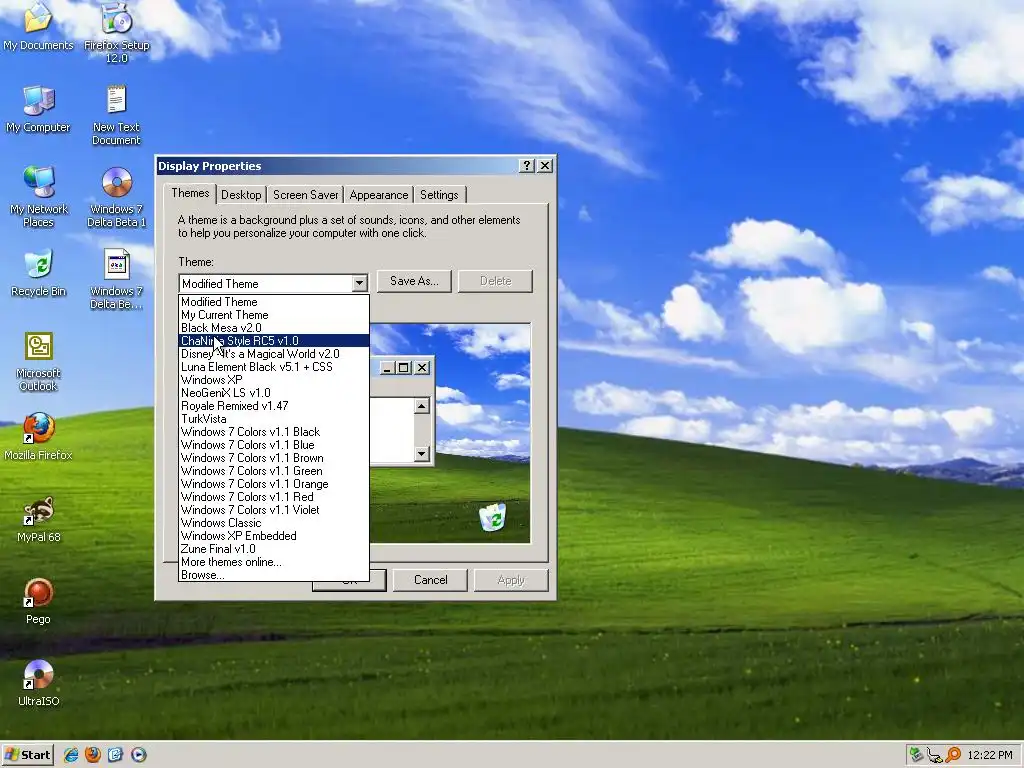The image size is (1024, 768).
Task: Choose the TurkVista theme
Action: [x=274, y=419]
